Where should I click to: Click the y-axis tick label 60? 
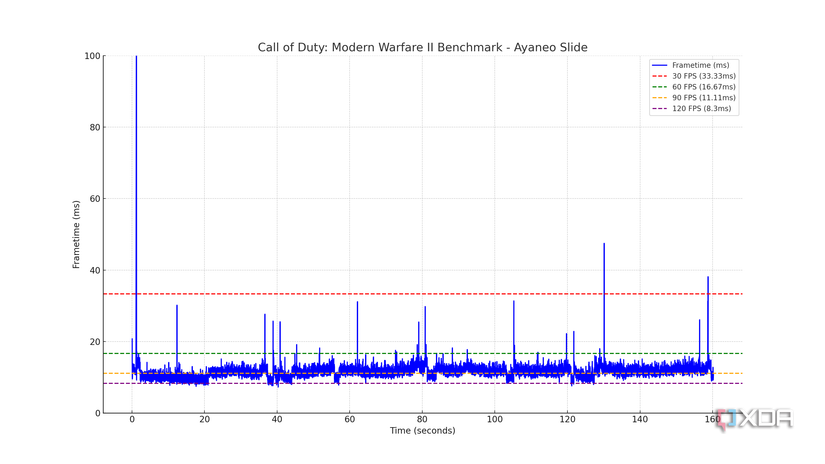[x=95, y=199]
